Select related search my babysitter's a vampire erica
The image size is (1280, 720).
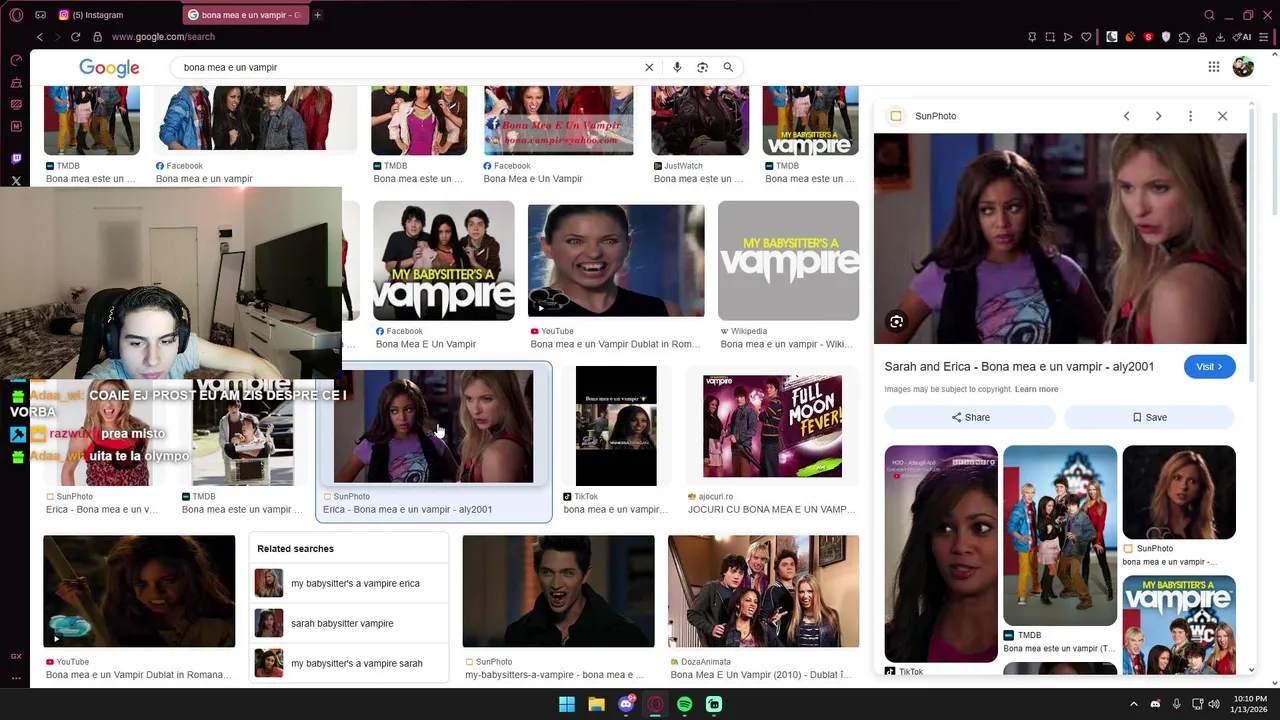[x=349, y=583]
